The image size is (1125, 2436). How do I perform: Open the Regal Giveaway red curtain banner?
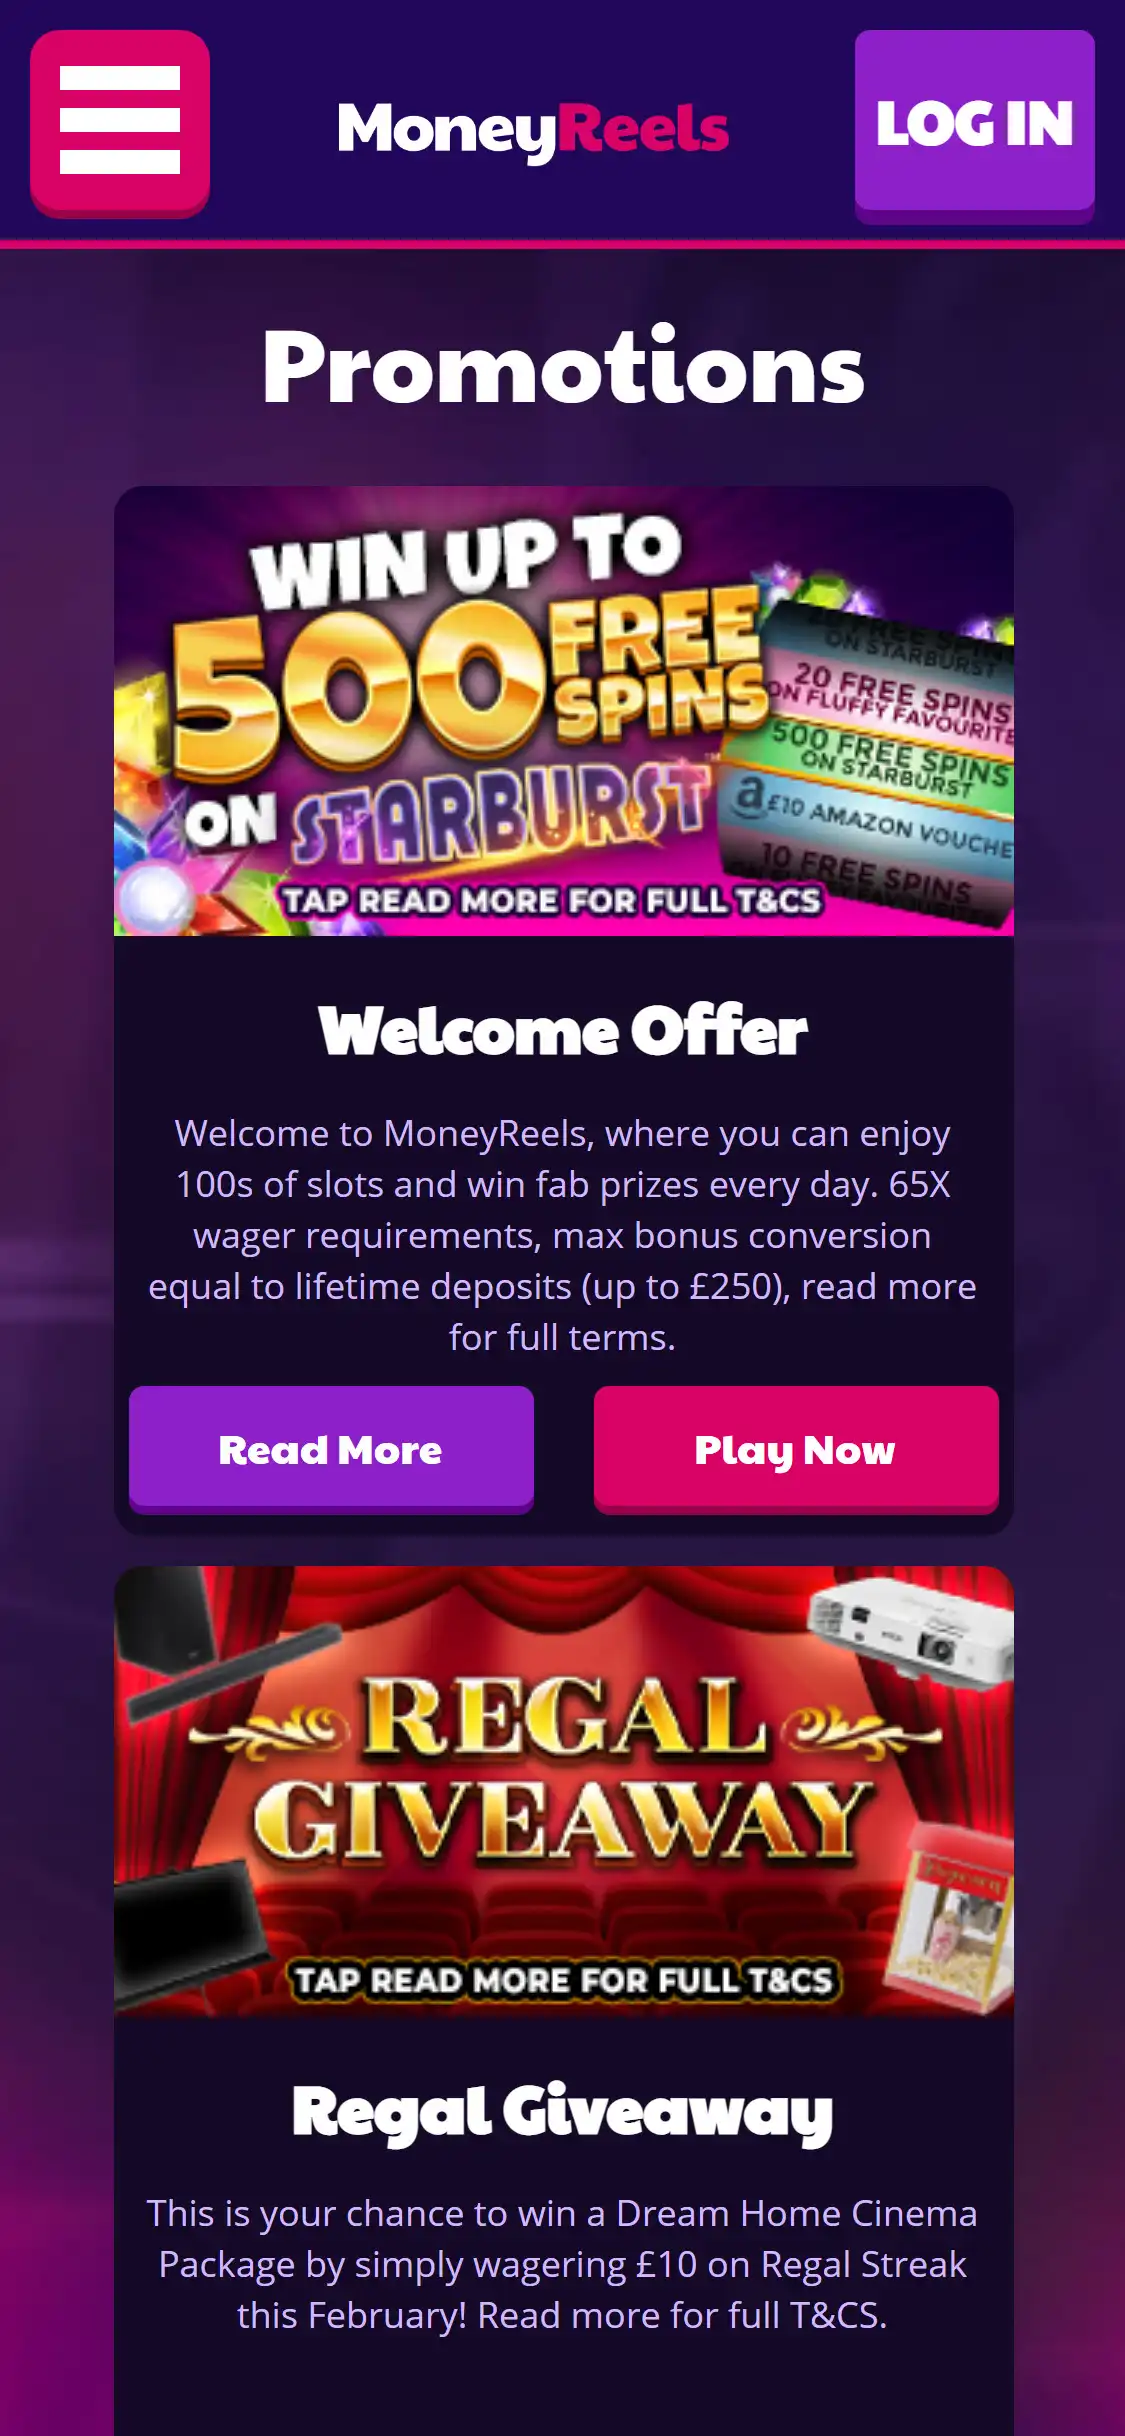pos(564,1791)
